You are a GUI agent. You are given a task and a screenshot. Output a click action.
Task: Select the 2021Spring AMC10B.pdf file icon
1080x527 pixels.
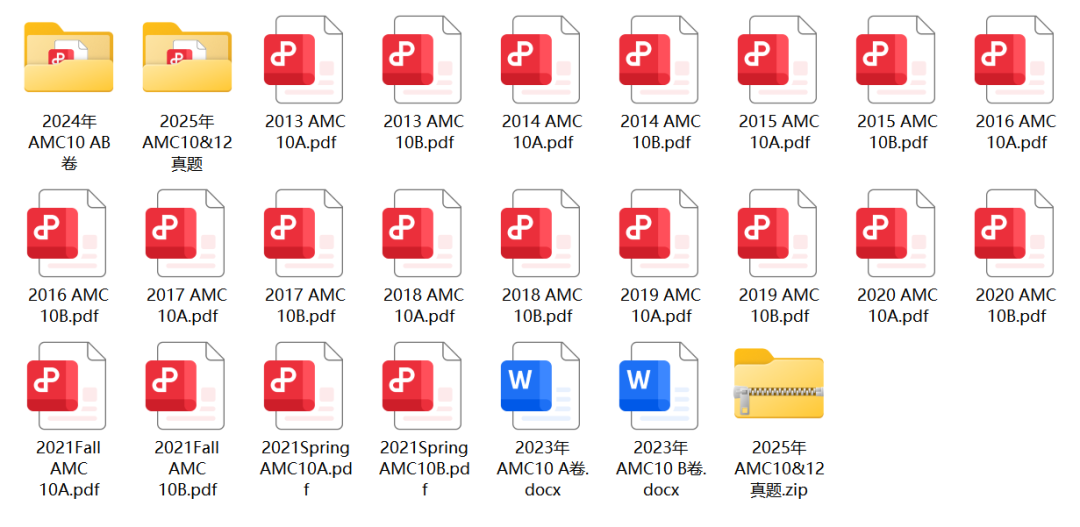422,386
